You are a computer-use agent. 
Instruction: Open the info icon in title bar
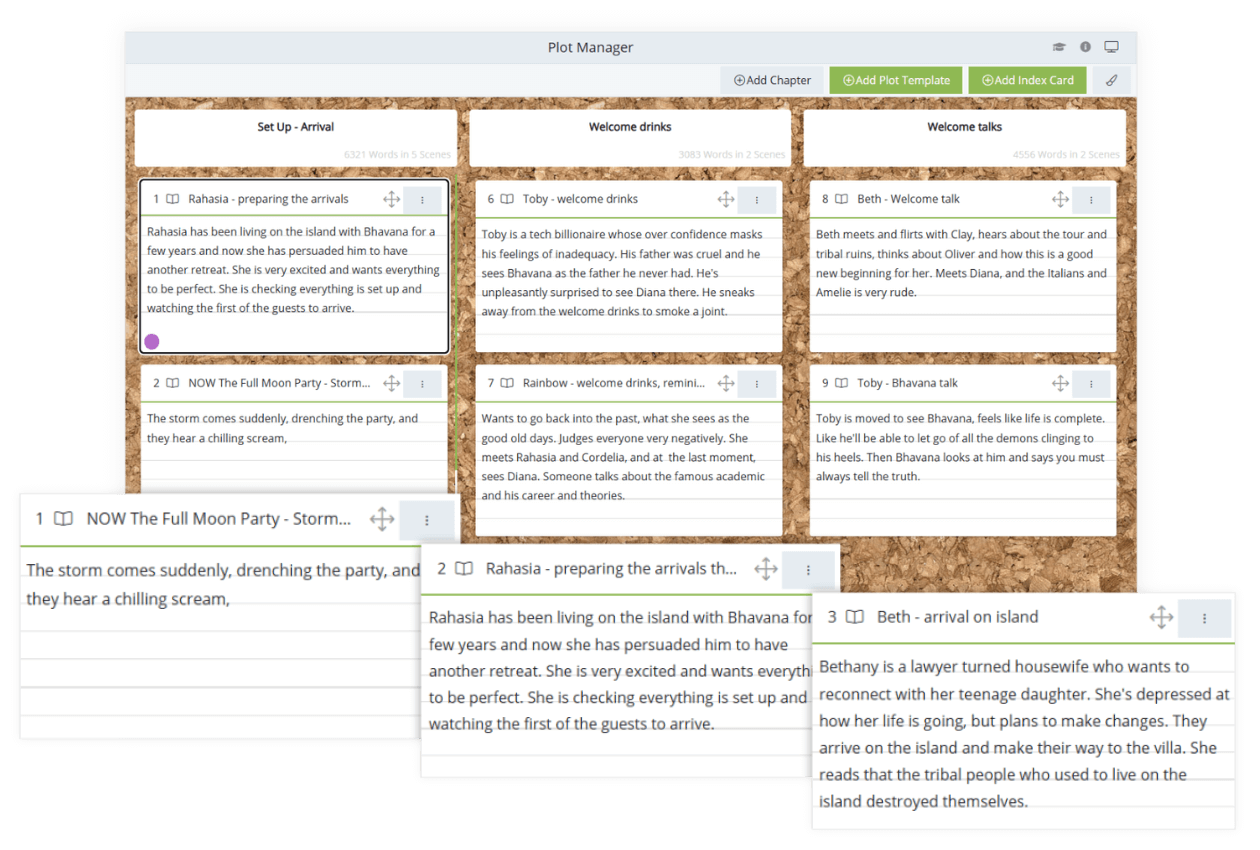pos(1085,47)
